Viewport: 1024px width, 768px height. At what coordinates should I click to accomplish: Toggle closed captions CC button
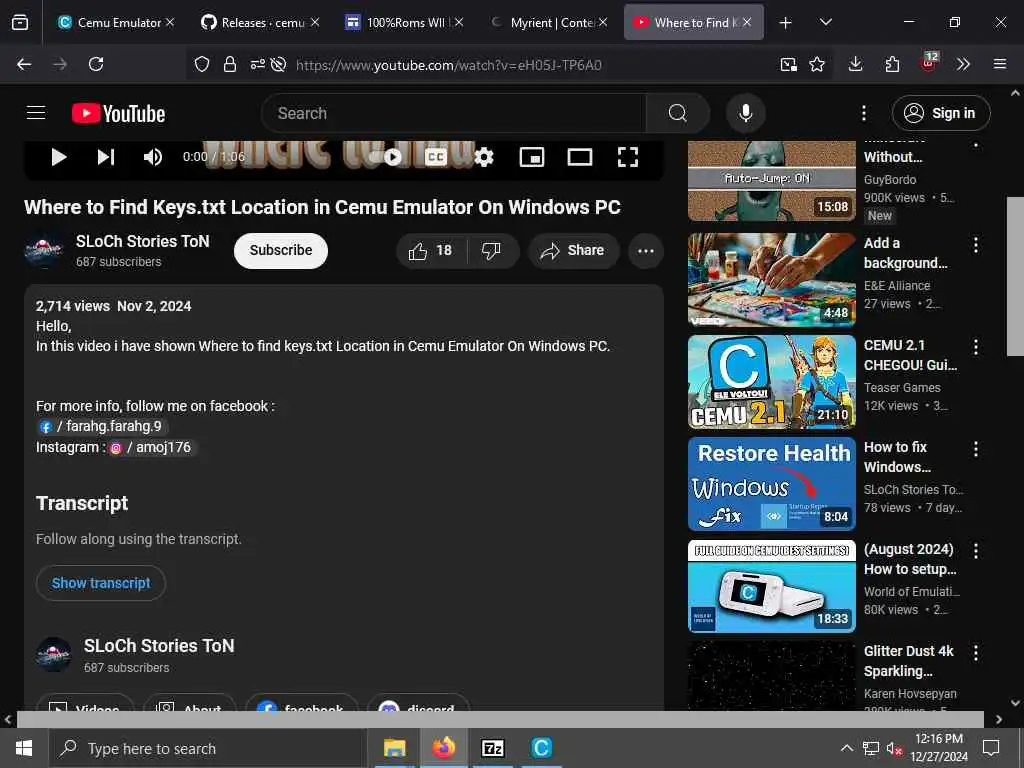(436, 157)
